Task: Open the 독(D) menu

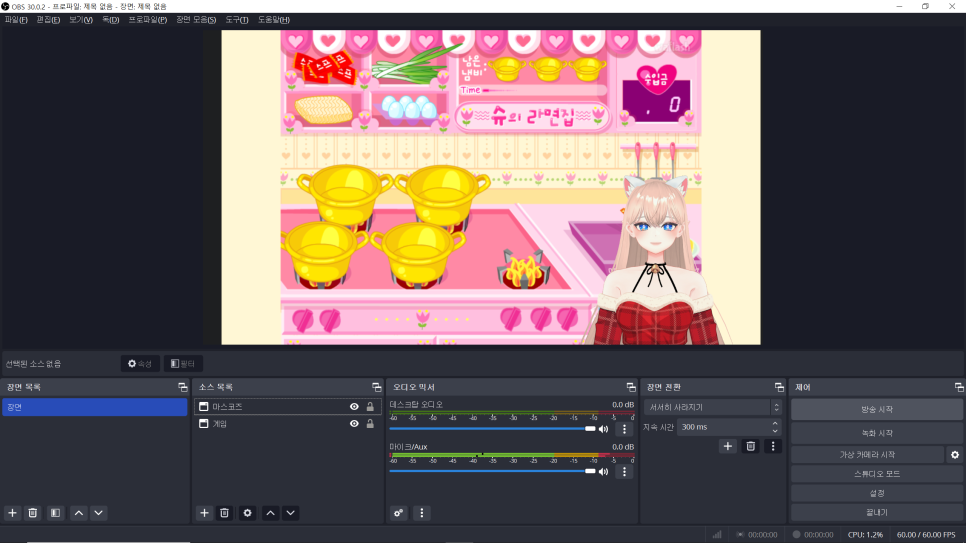Action: tap(111, 20)
